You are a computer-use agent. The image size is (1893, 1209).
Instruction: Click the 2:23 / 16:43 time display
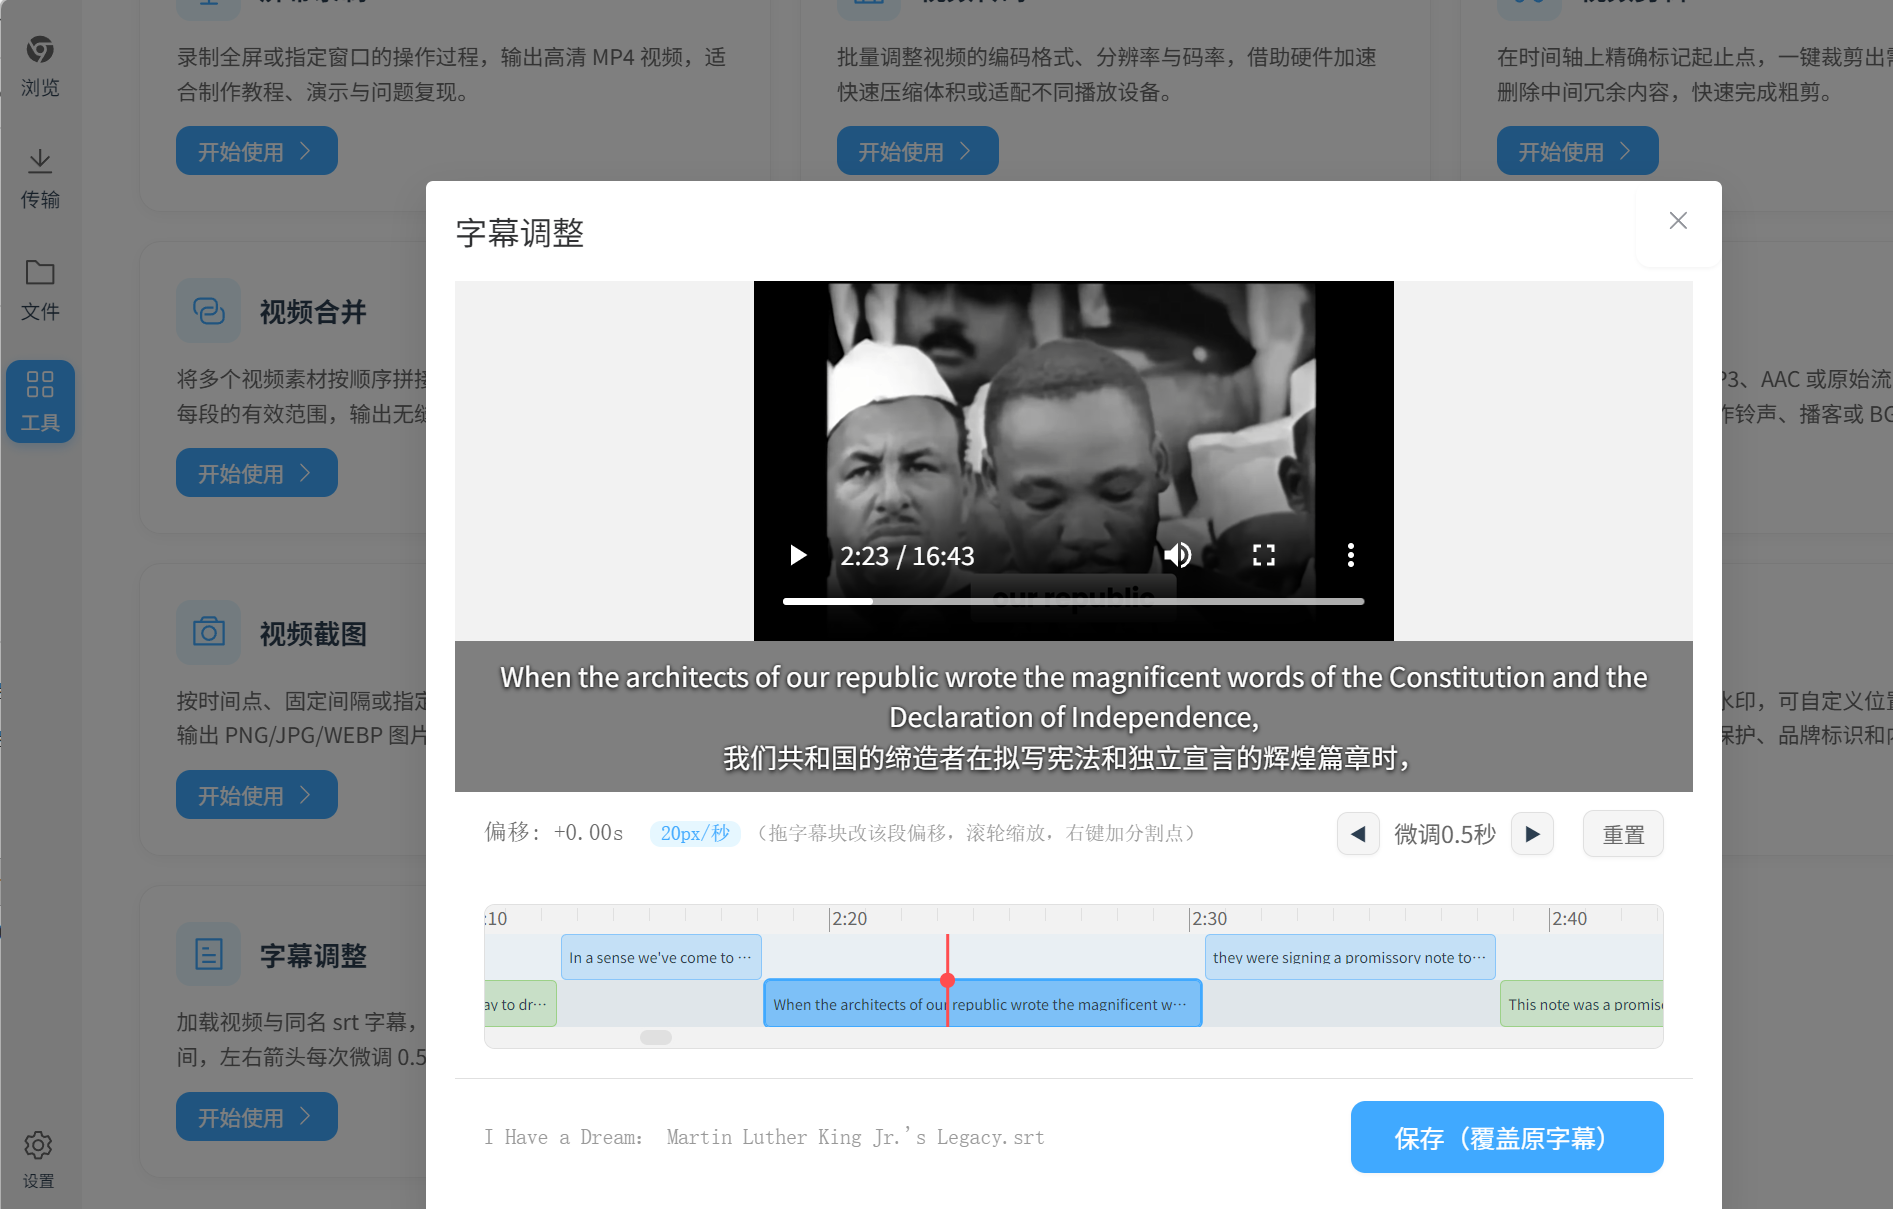tap(907, 556)
